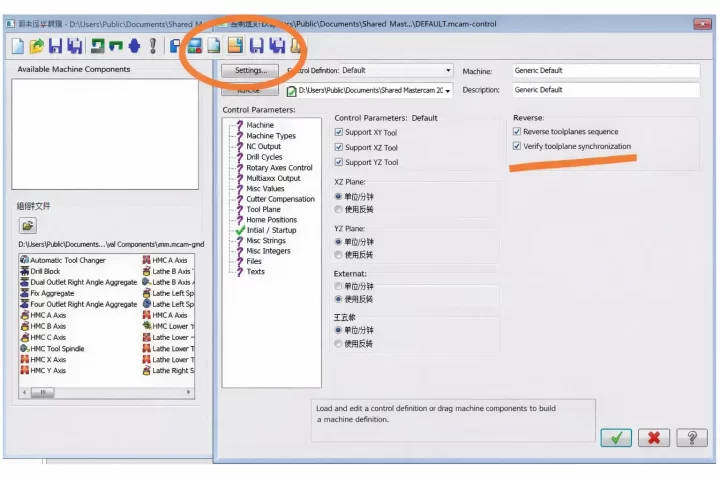Image resolution: width=720 pixels, height=480 pixels.
Task: Click the blue and red control panel icon
Action: click(x=195, y=46)
